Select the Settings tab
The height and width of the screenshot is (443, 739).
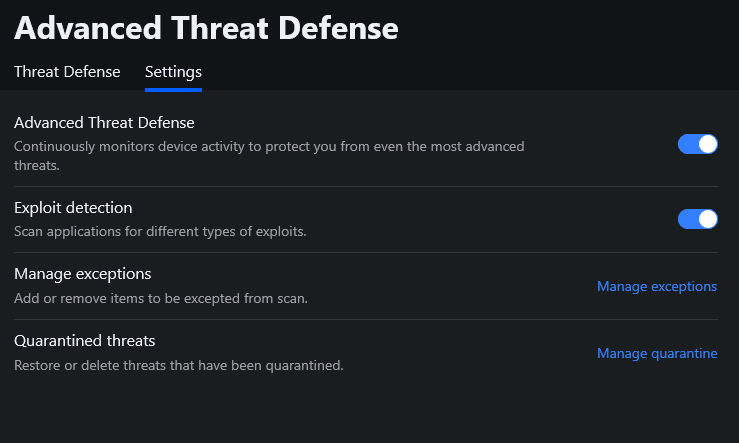coord(173,72)
